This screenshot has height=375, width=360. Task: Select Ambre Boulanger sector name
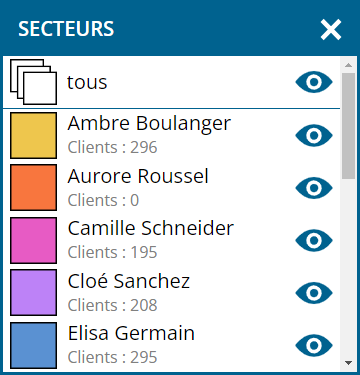(x=149, y=123)
